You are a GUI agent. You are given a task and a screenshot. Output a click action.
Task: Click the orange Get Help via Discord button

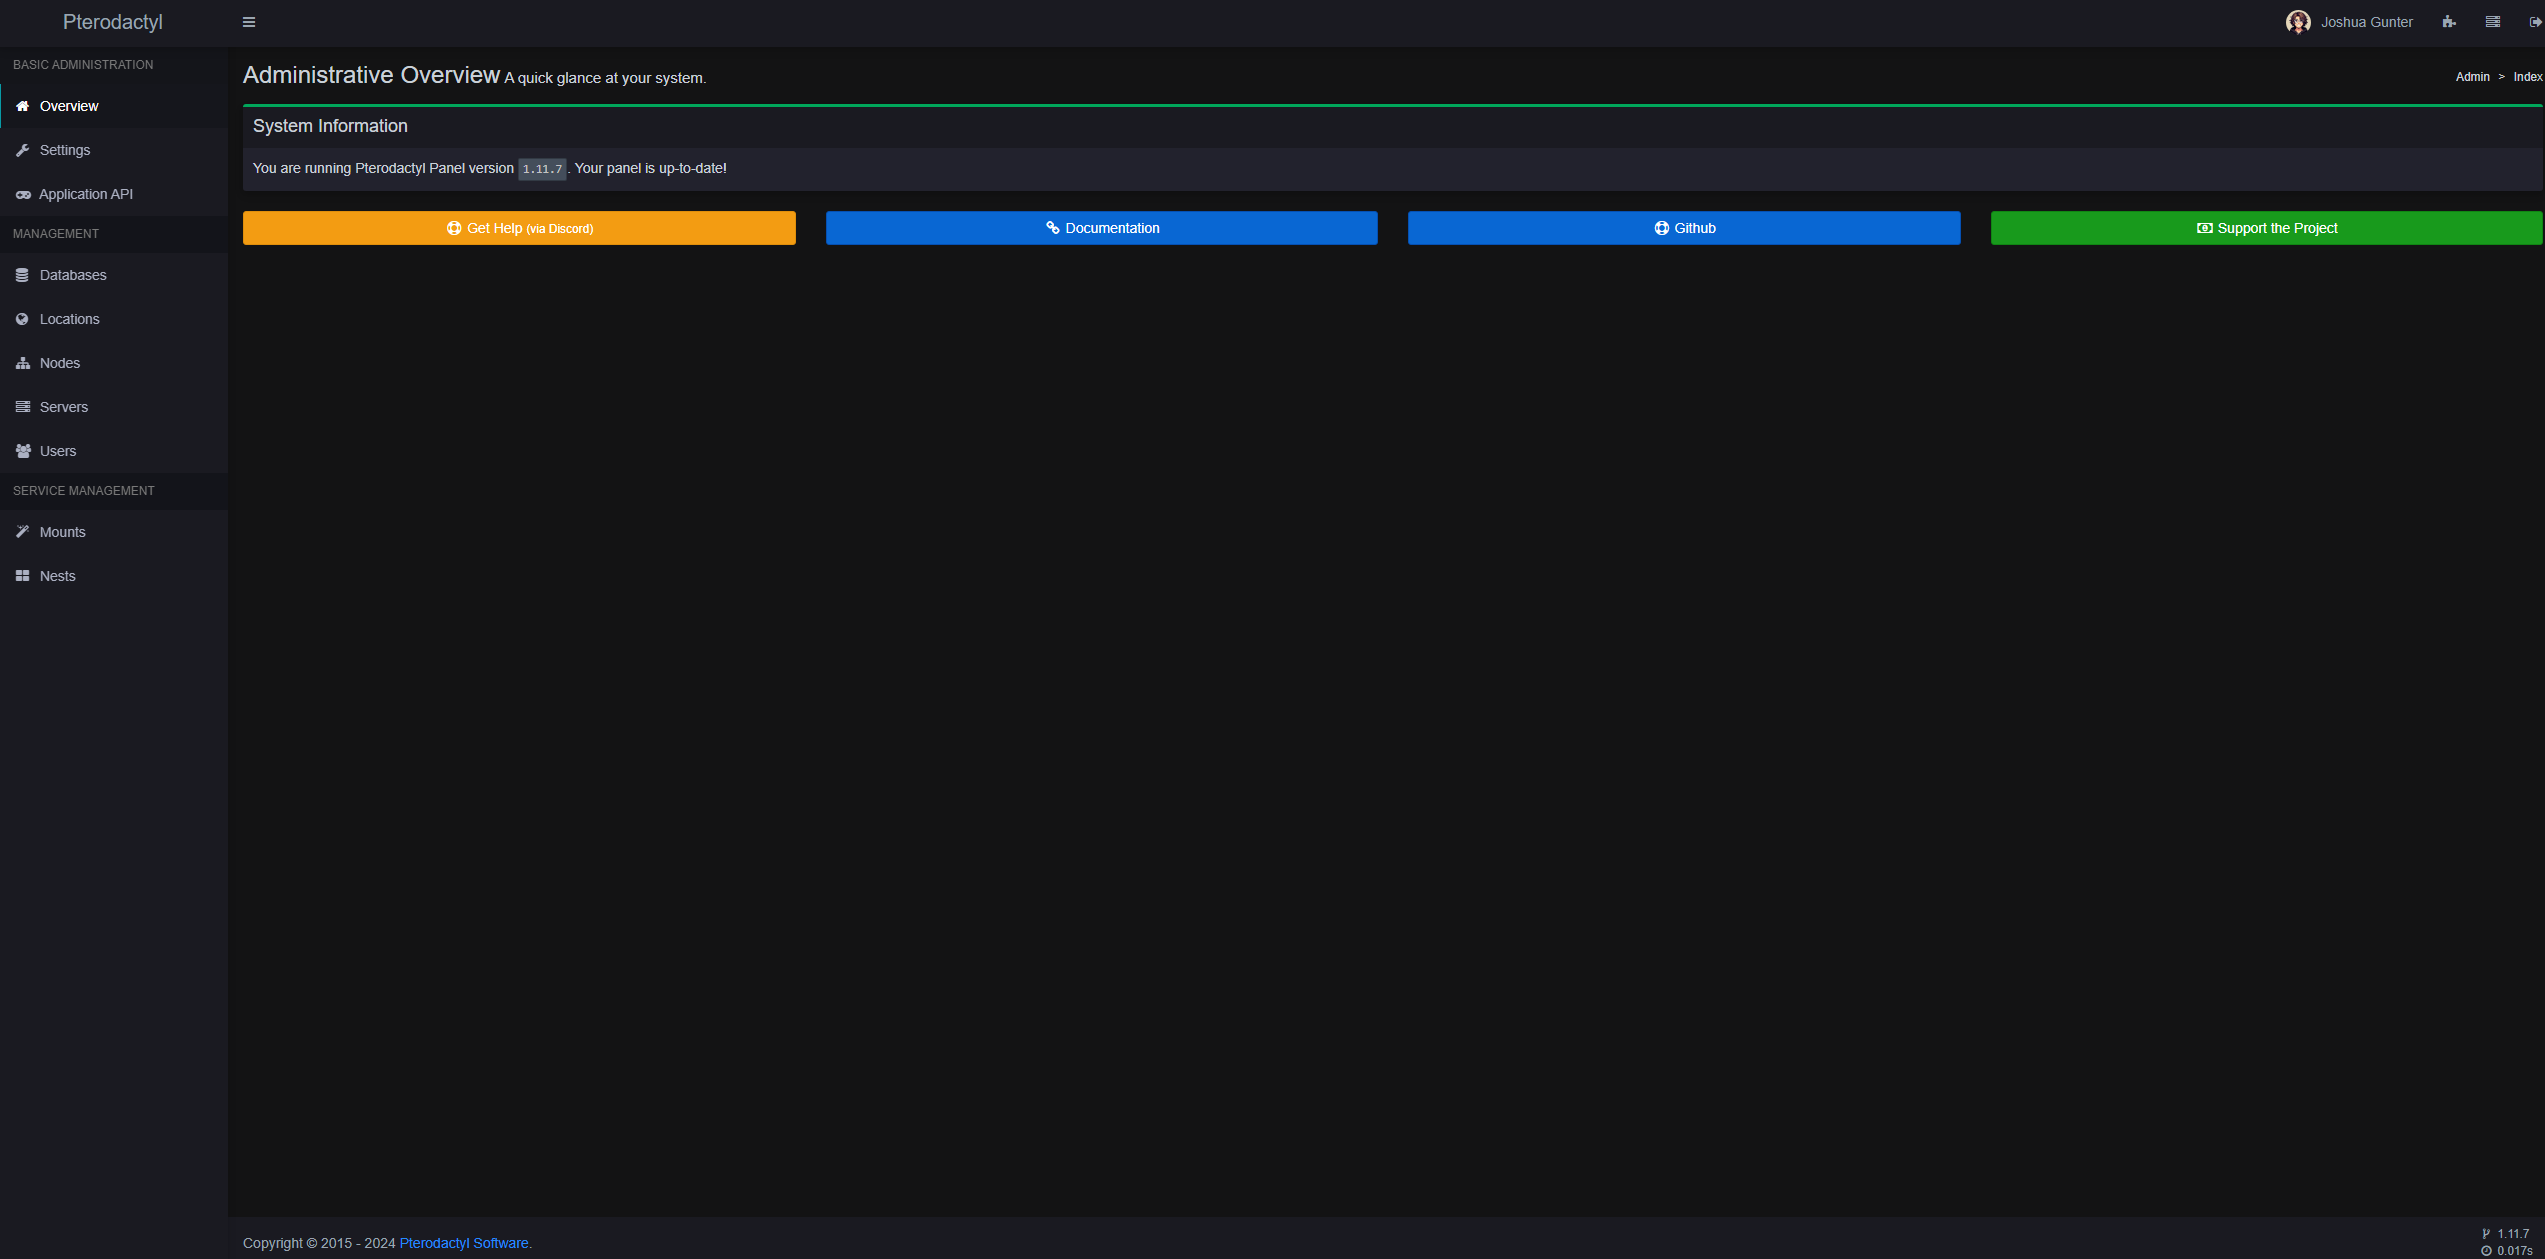click(519, 228)
